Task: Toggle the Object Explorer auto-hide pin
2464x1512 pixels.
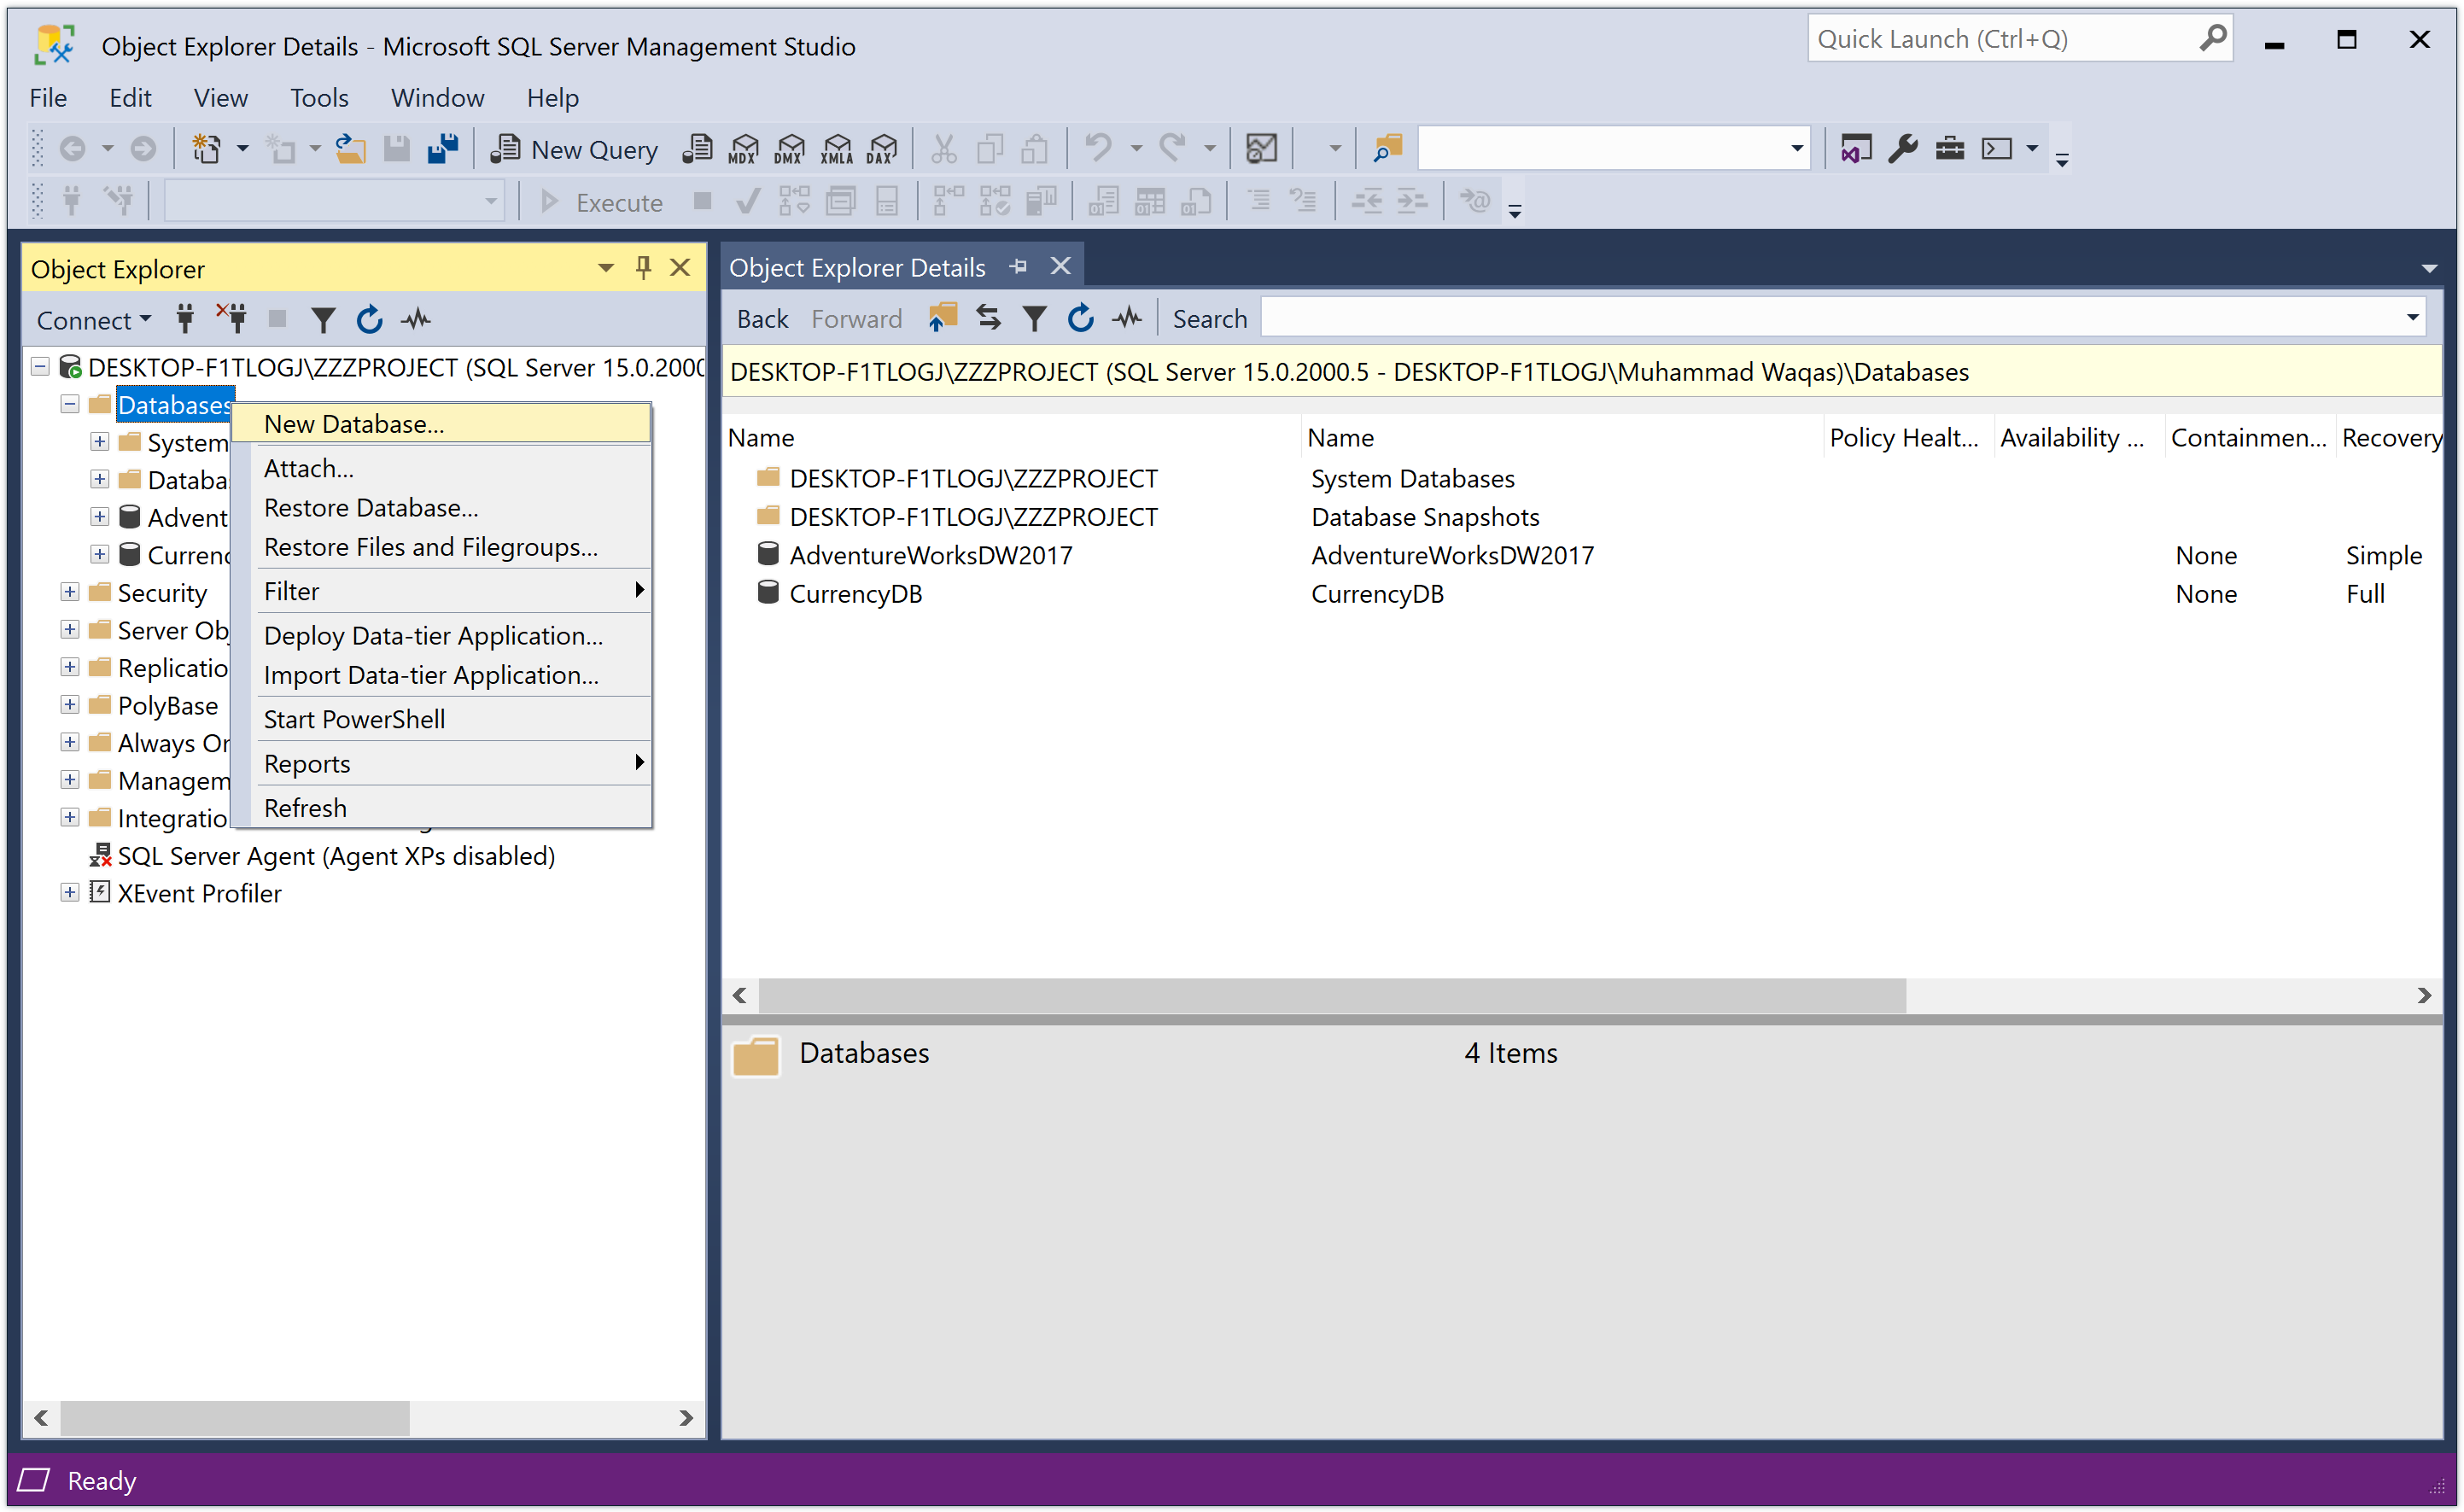Action: pos(643,268)
